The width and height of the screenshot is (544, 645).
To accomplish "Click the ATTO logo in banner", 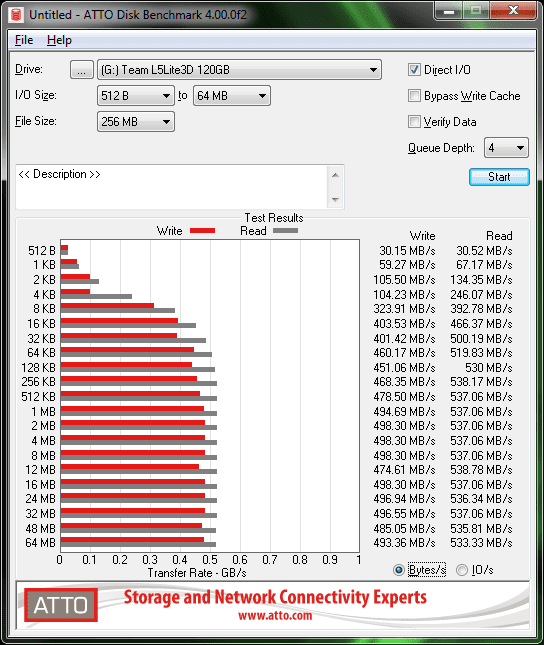I will point(61,605).
